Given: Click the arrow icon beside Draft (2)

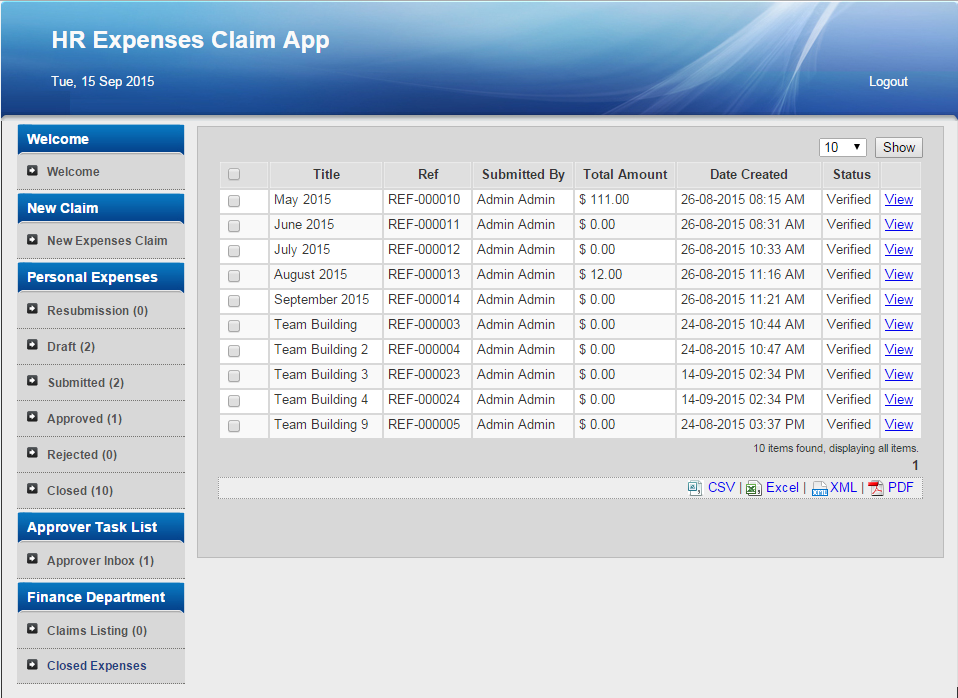Looking at the screenshot, I should [33, 346].
